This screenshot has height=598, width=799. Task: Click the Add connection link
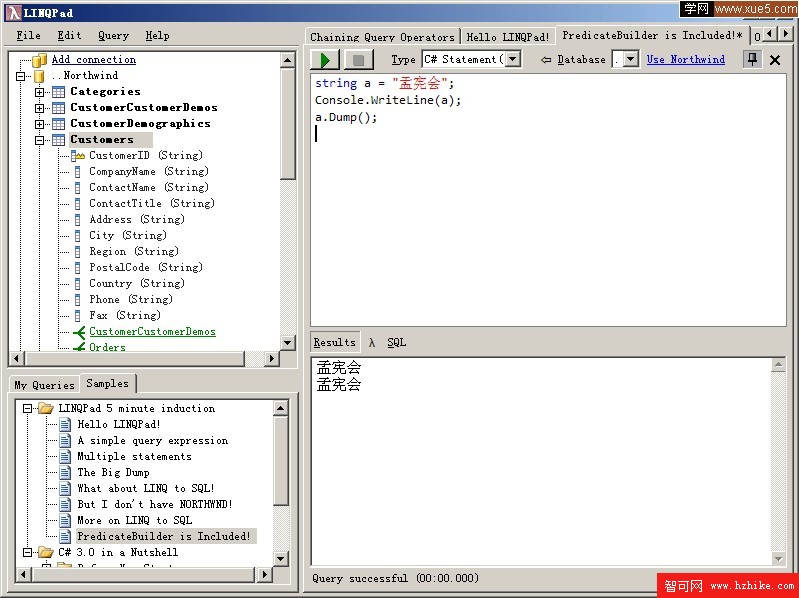[94, 60]
